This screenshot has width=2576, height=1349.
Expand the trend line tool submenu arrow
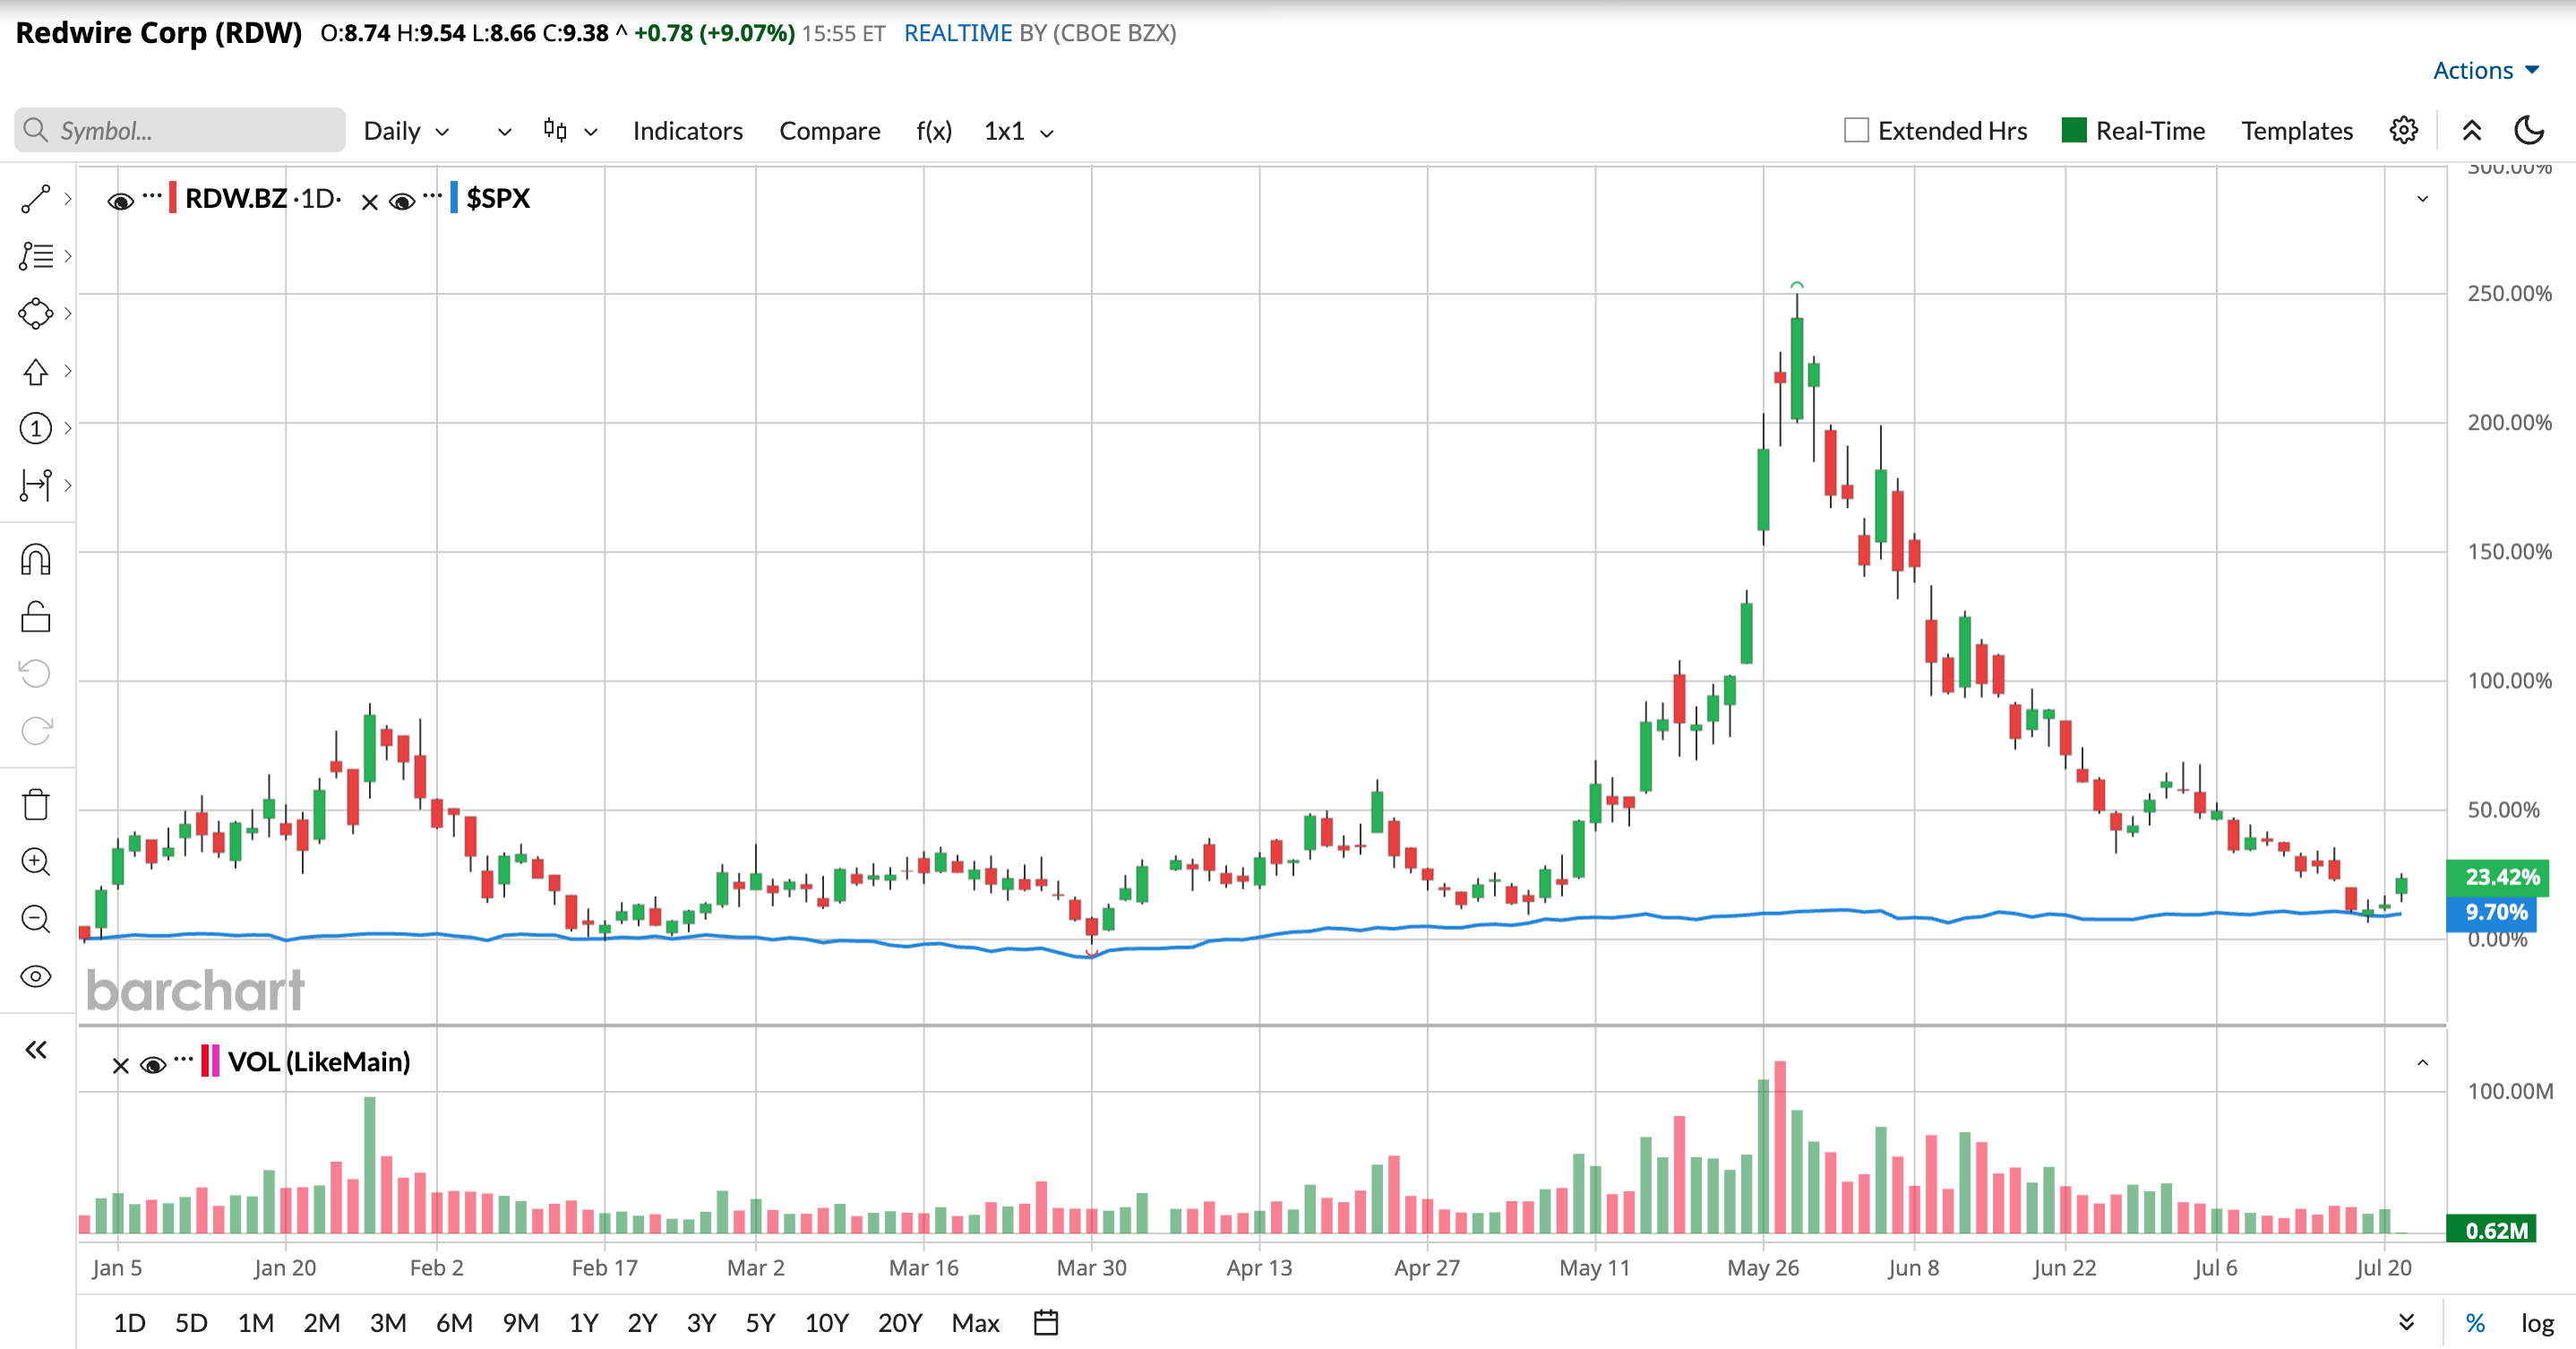pos(67,199)
